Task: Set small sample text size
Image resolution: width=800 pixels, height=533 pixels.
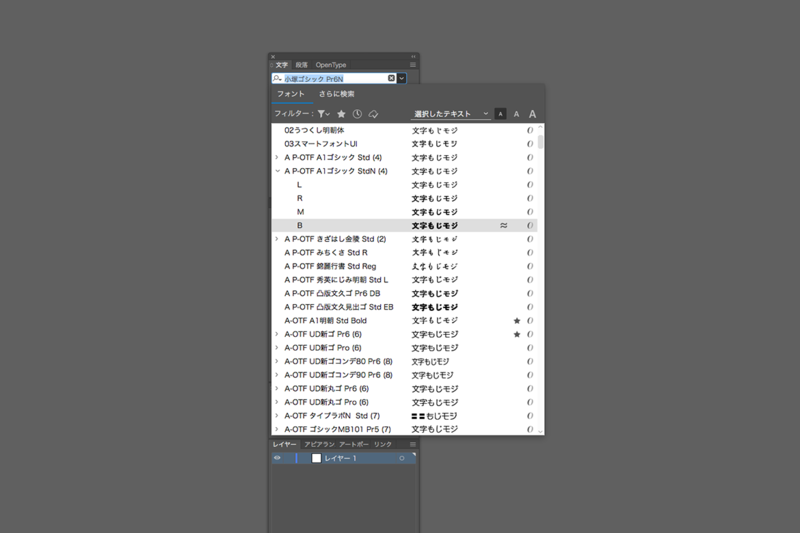Action: click(501, 114)
